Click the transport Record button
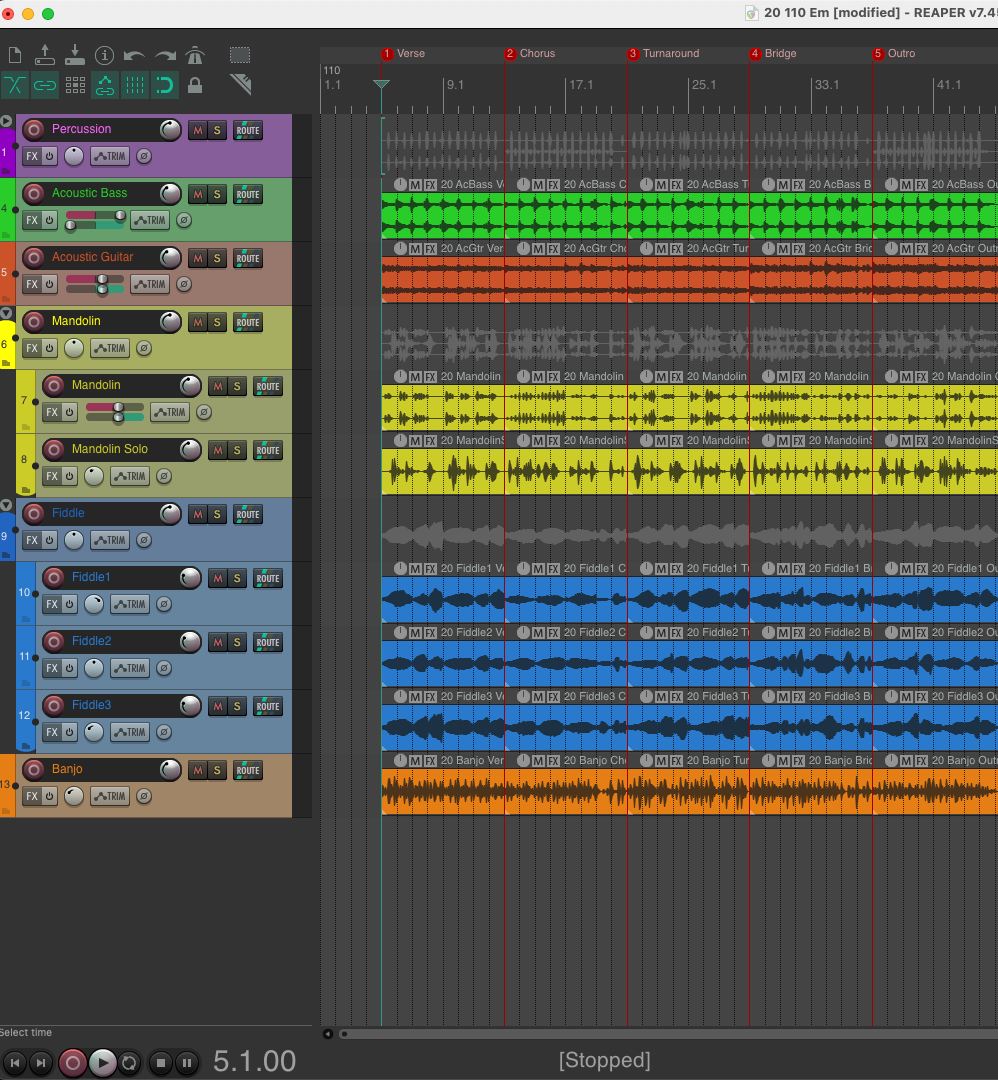 pos(72,1063)
